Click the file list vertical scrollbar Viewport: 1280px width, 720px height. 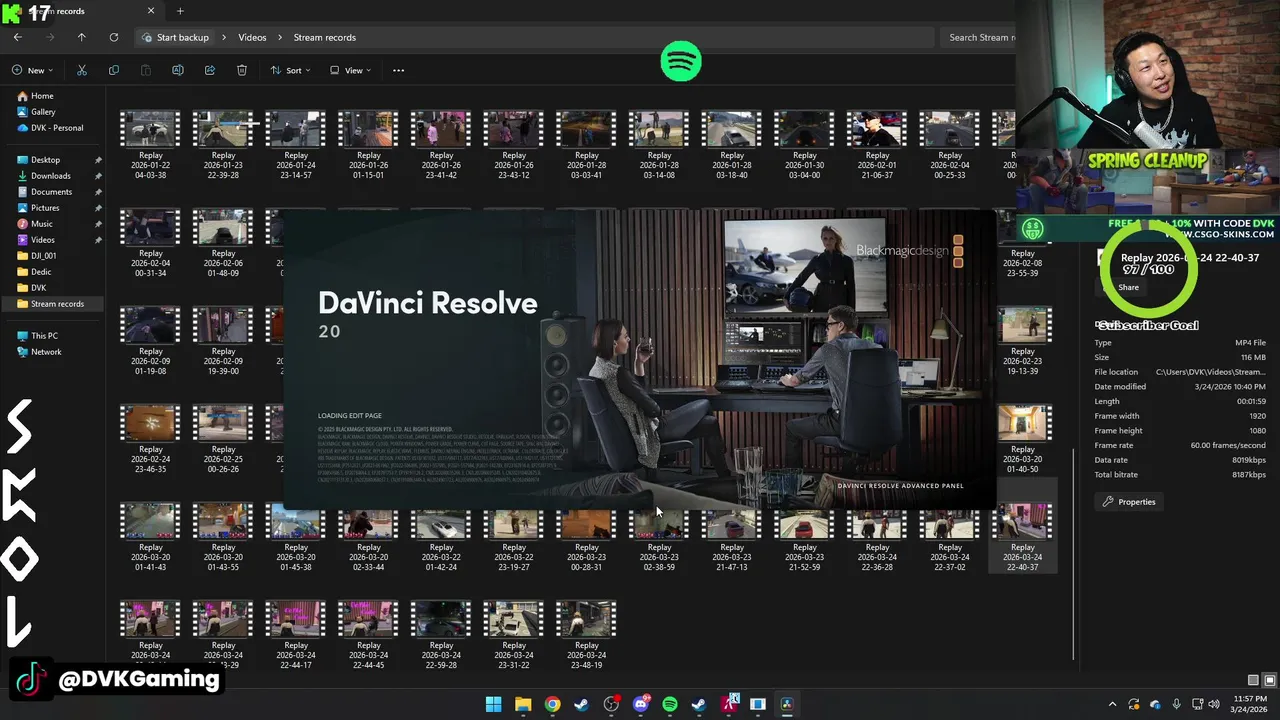(x=1074, y=555)
